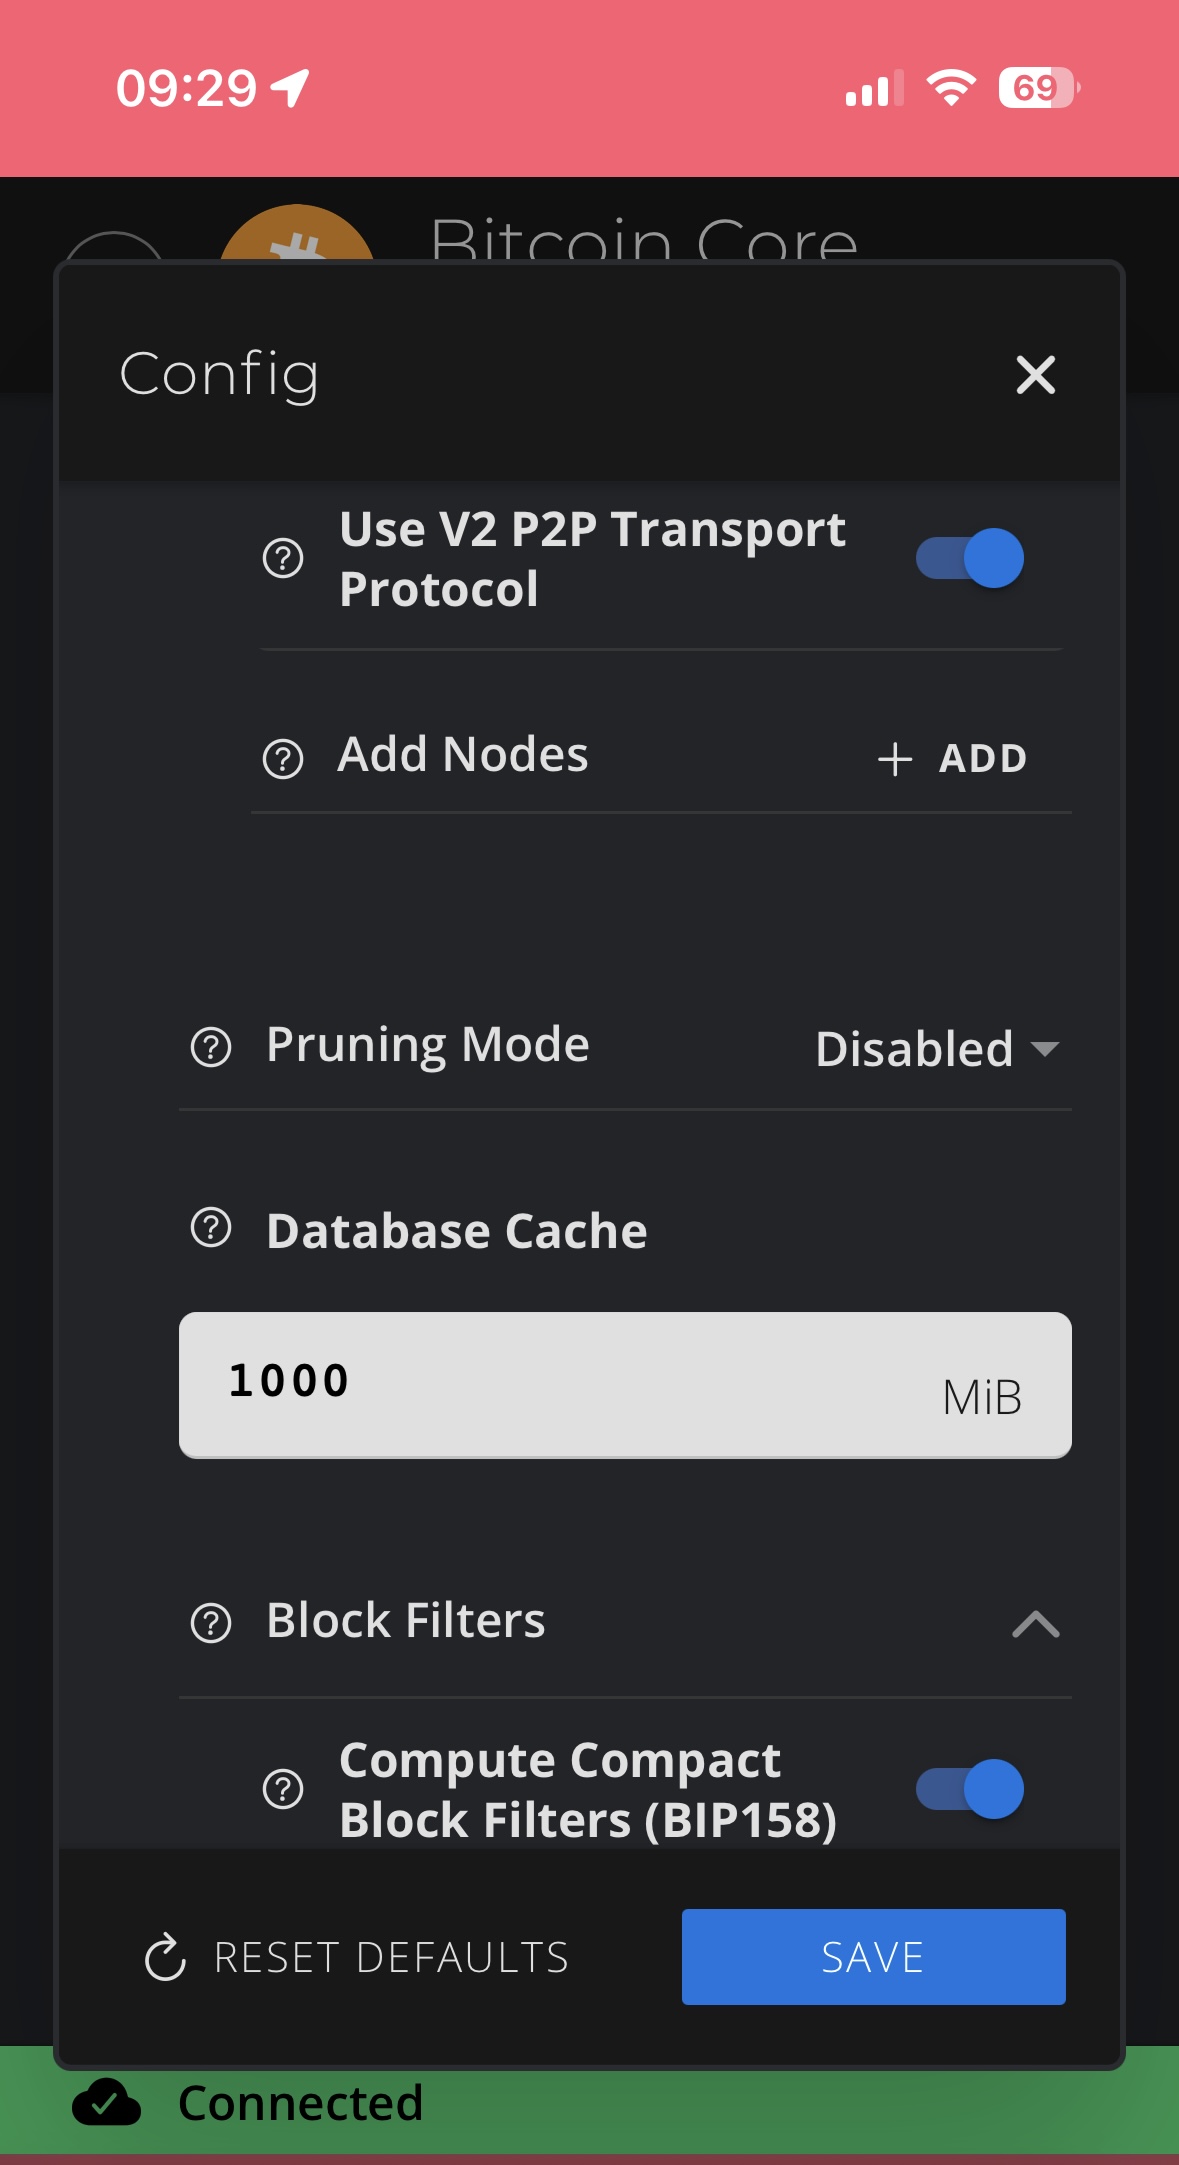1179x2165 pixels.
Task: Disable the V2 P2P Transport Protocol switch
Action: [x=970, y=558]
